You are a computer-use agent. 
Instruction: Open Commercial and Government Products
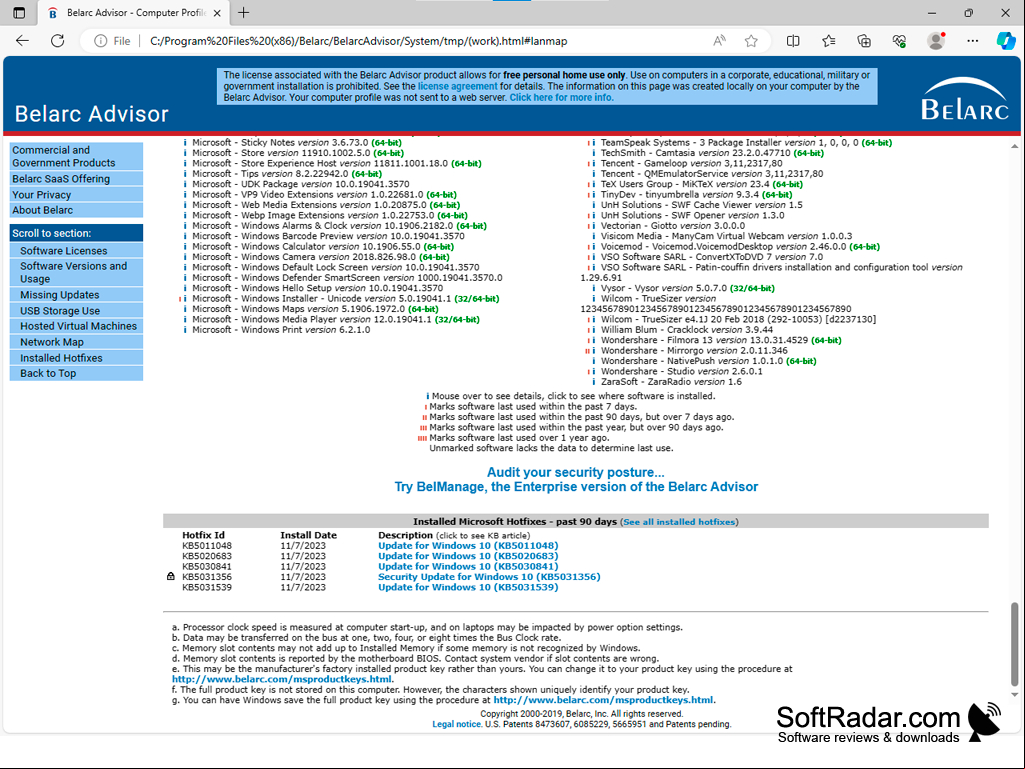[76, 156]
